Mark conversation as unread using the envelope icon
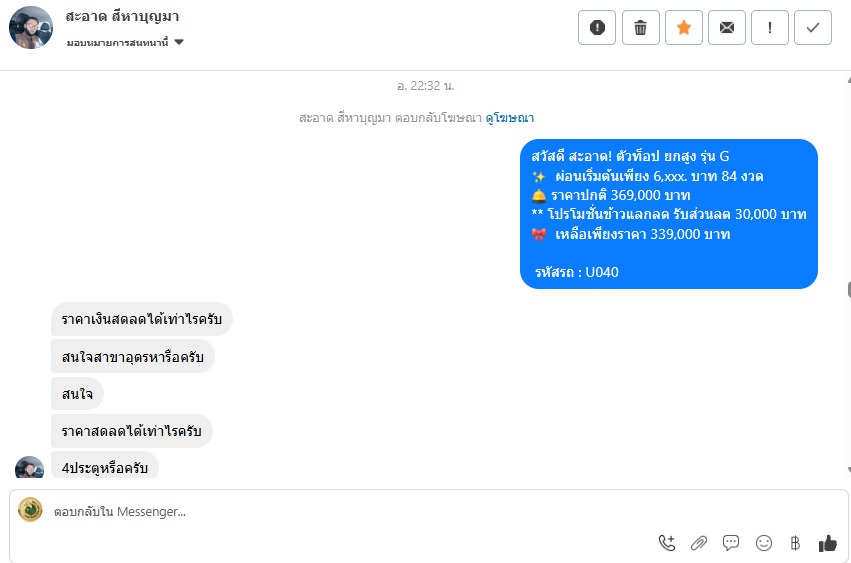Viewport: 851px width, 563px height. tap(727, 27)
